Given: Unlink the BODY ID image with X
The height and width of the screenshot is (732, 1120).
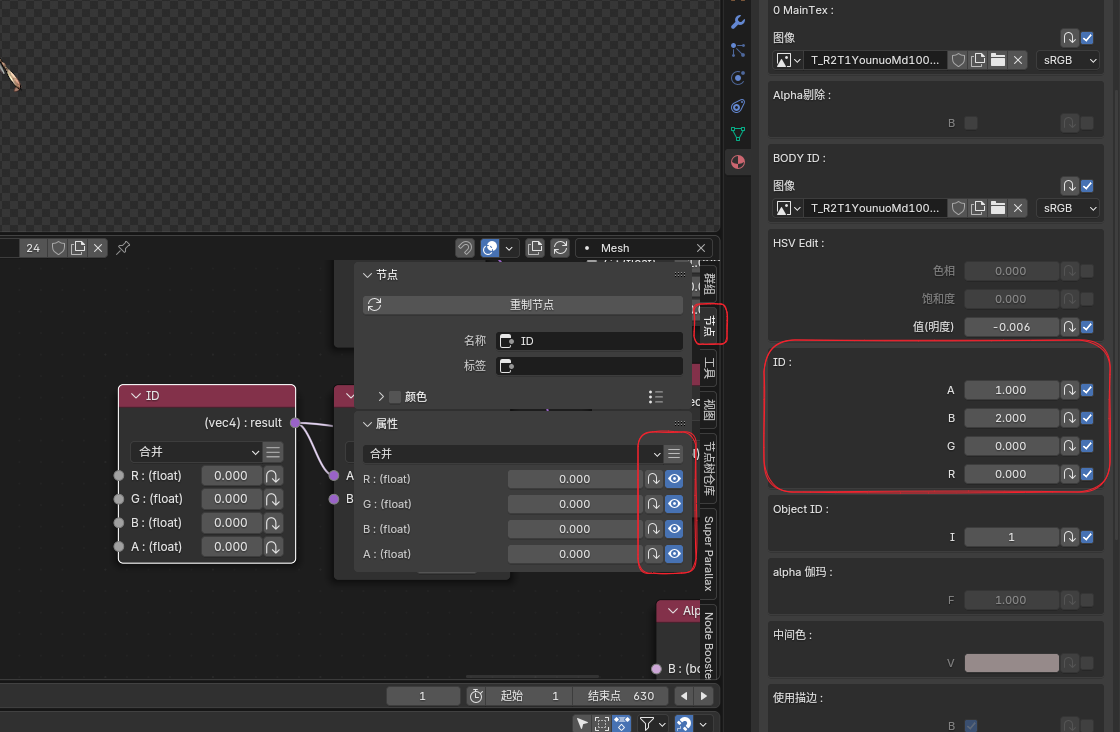Looking at the screenshot, I should coord(1017,208).
